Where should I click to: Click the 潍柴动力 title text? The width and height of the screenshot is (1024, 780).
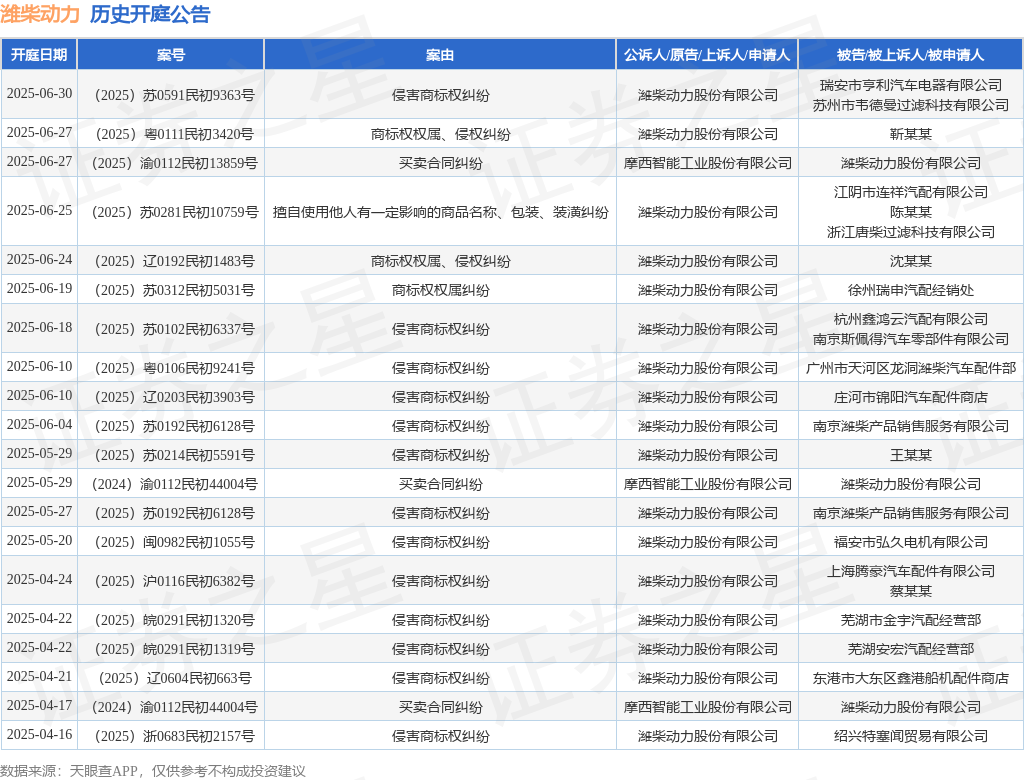click(40, 14)
